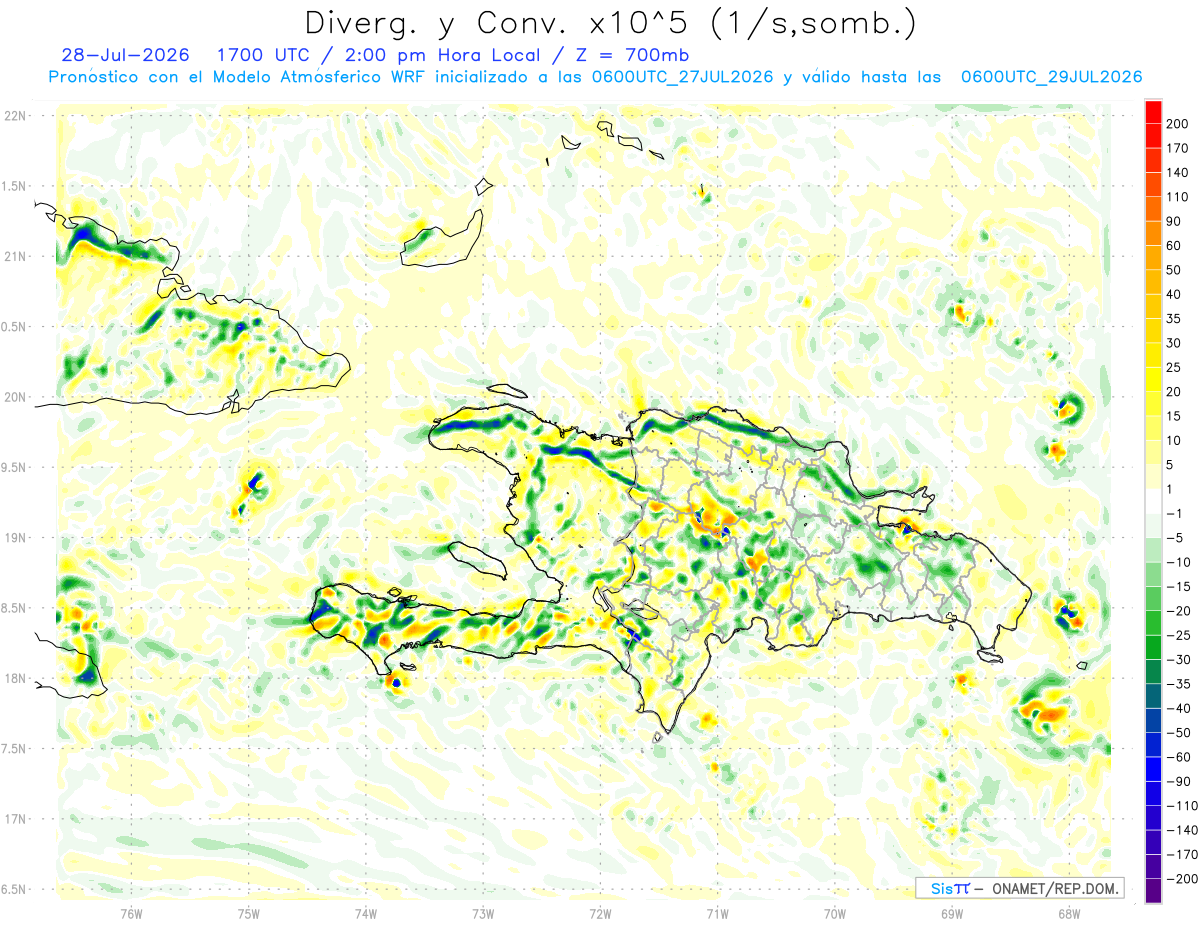Click the "72W" longitude label
Image resolution: width=1200 pixels, height=927 pixels.
pyautogui.click(x=600, y=914)
